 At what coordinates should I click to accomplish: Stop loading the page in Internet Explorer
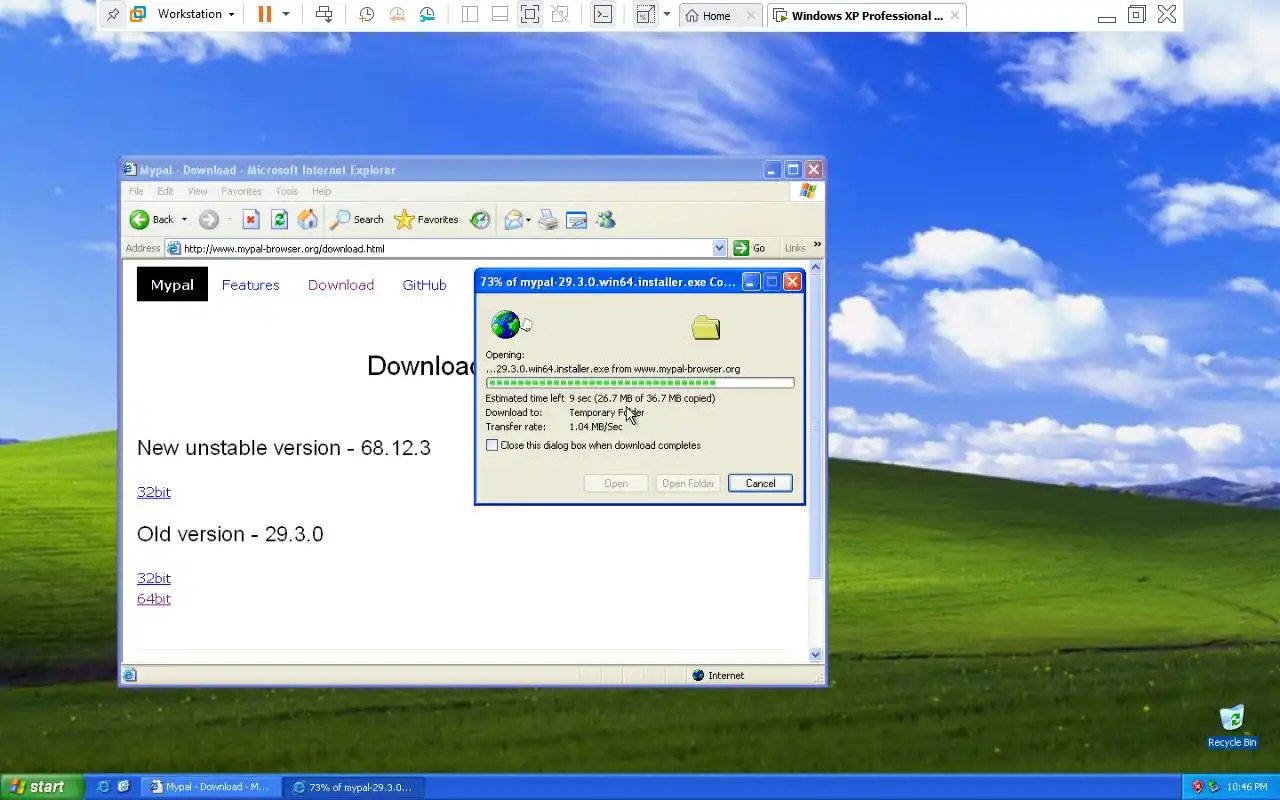[251, 220]
